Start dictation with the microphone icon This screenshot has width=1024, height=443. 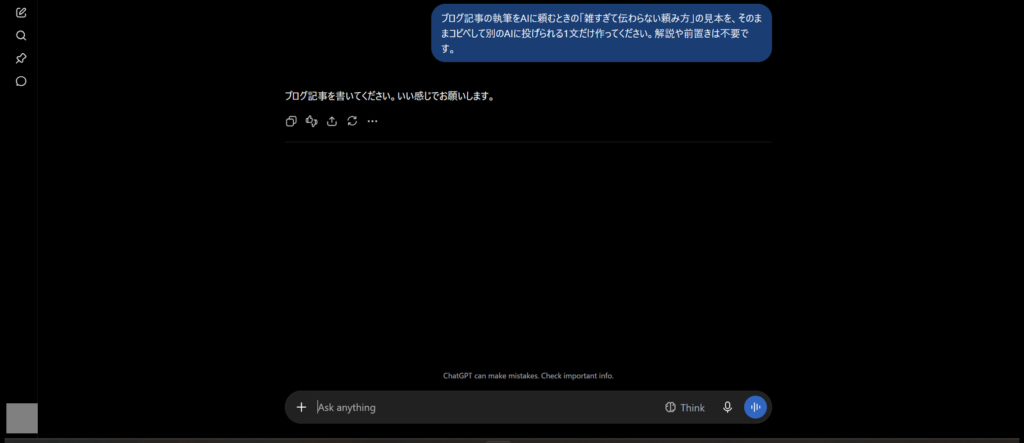tap(728, 407)
